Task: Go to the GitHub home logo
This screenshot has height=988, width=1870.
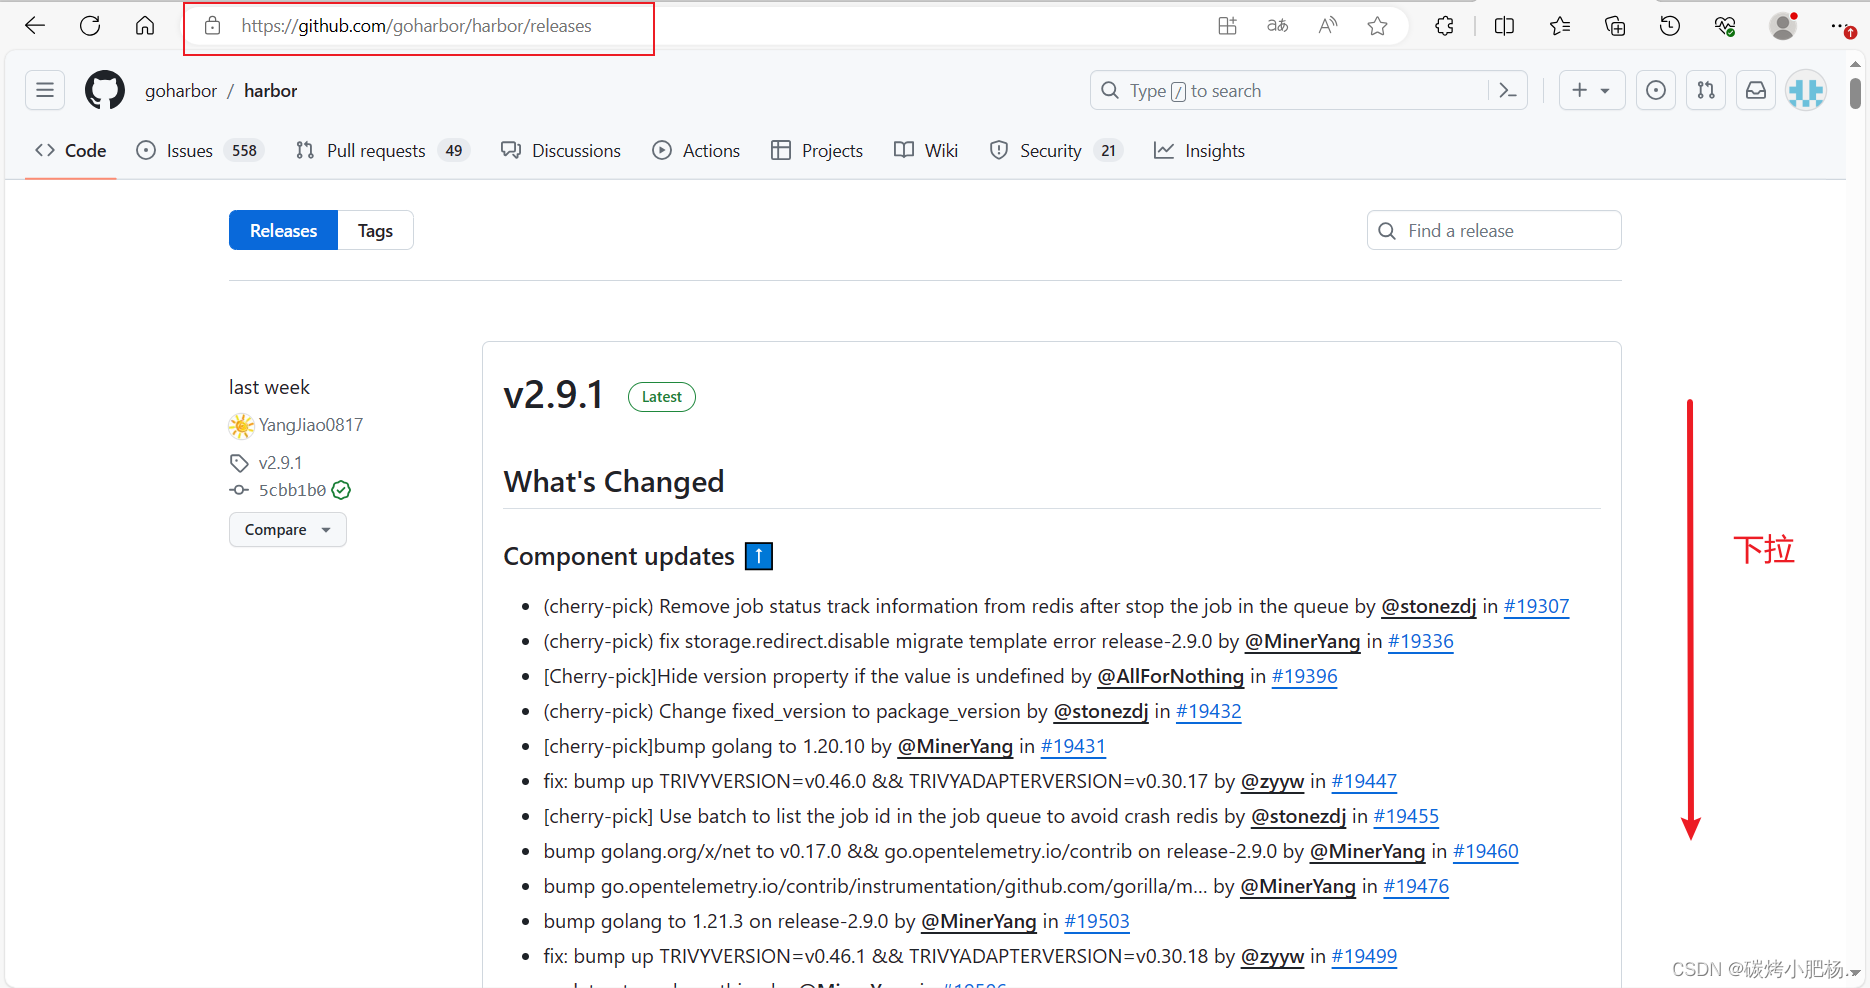Action: (x=105, y=90)
